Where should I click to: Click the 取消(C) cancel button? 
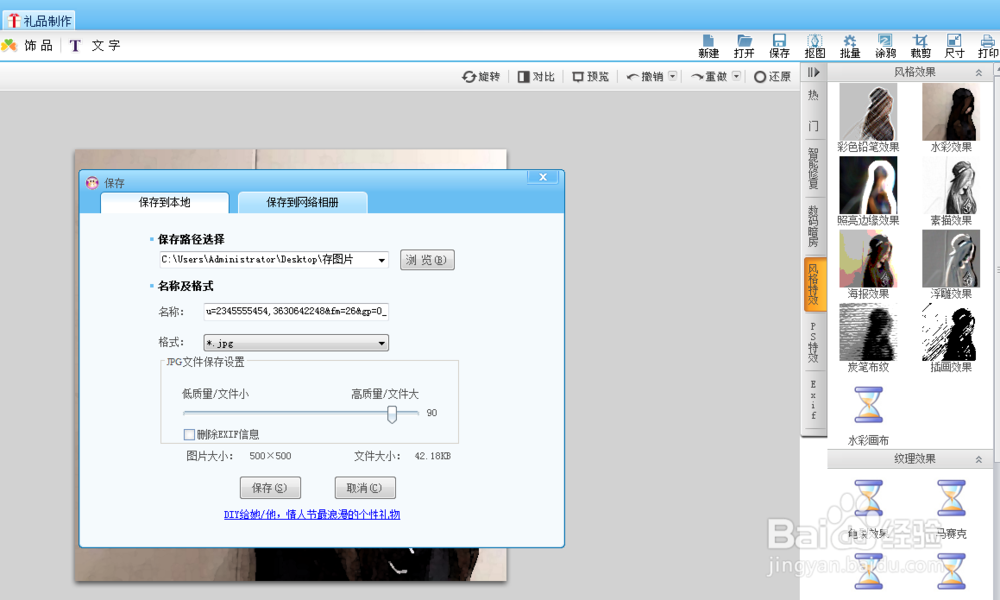[365, 488]
